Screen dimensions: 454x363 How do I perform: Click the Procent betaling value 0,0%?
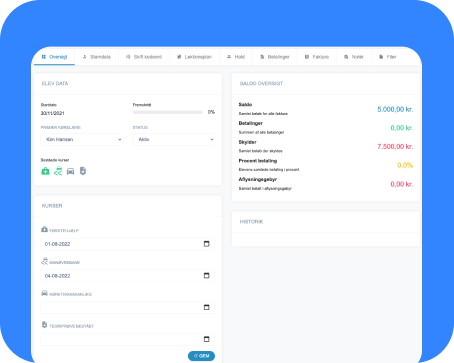tap(405, 165)
